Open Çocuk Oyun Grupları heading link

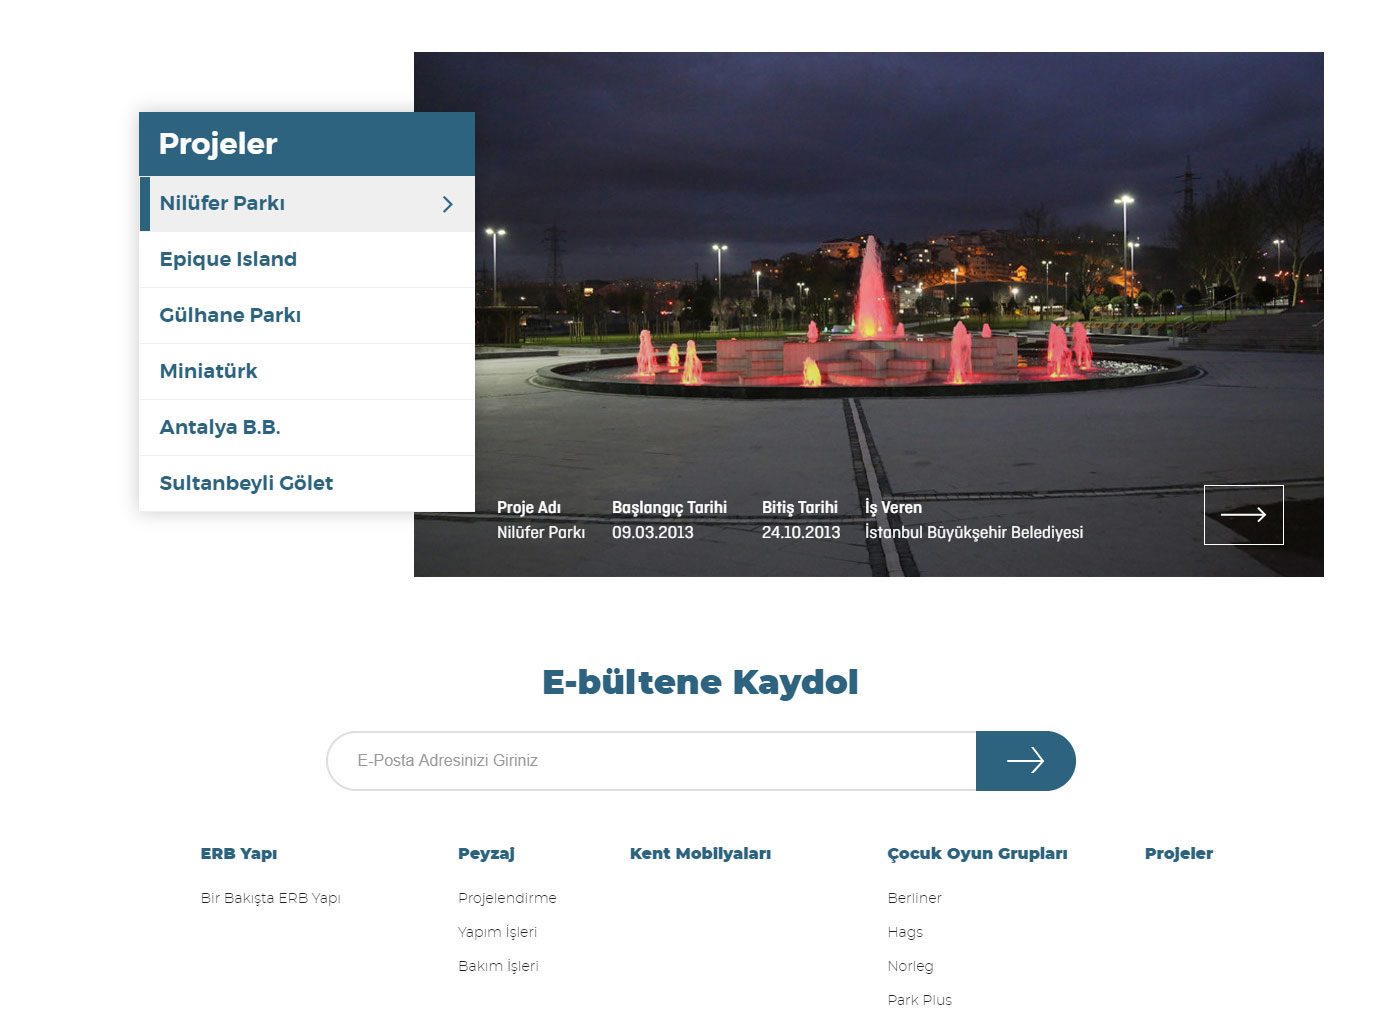click(x=977, y=853)
